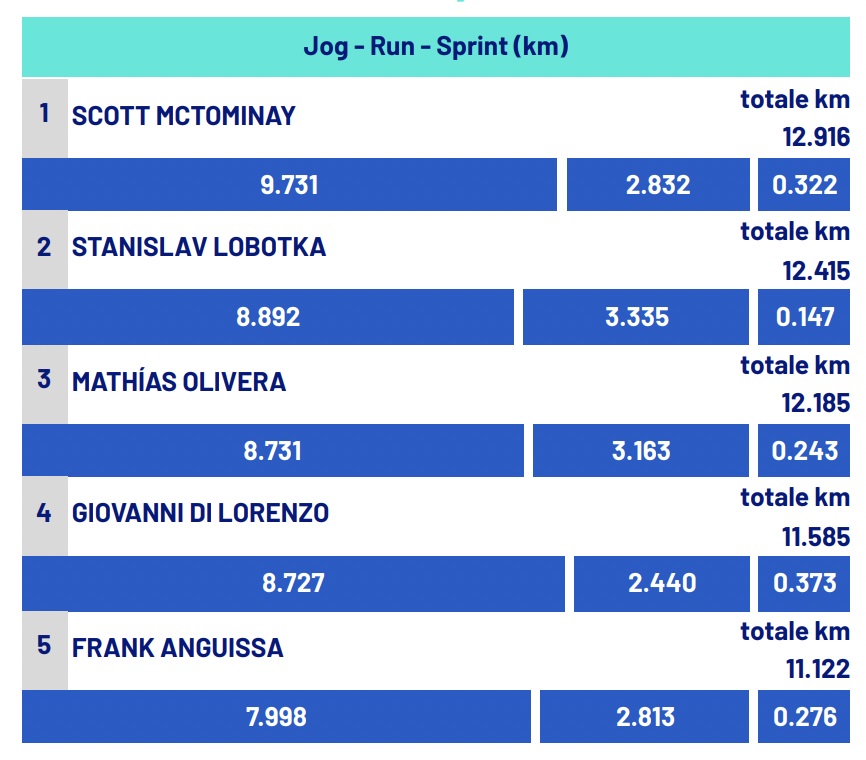Select player name Scott McTominay

(x=184, y=116)
